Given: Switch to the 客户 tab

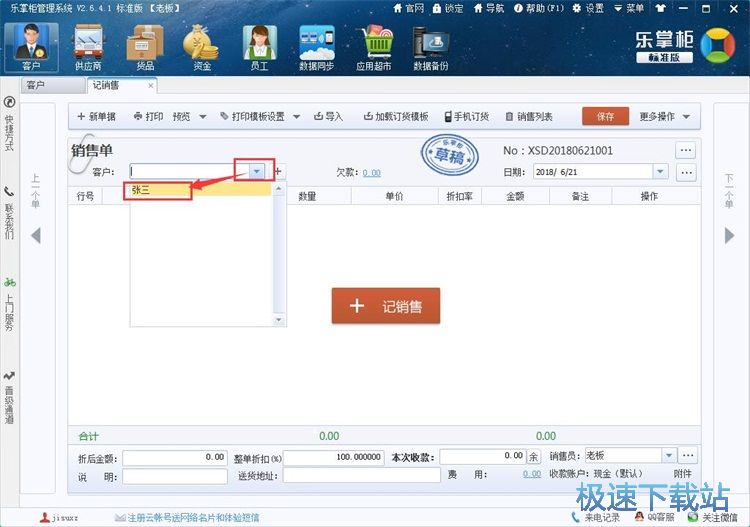Looking at the screenshot, I should pos(53,85).
